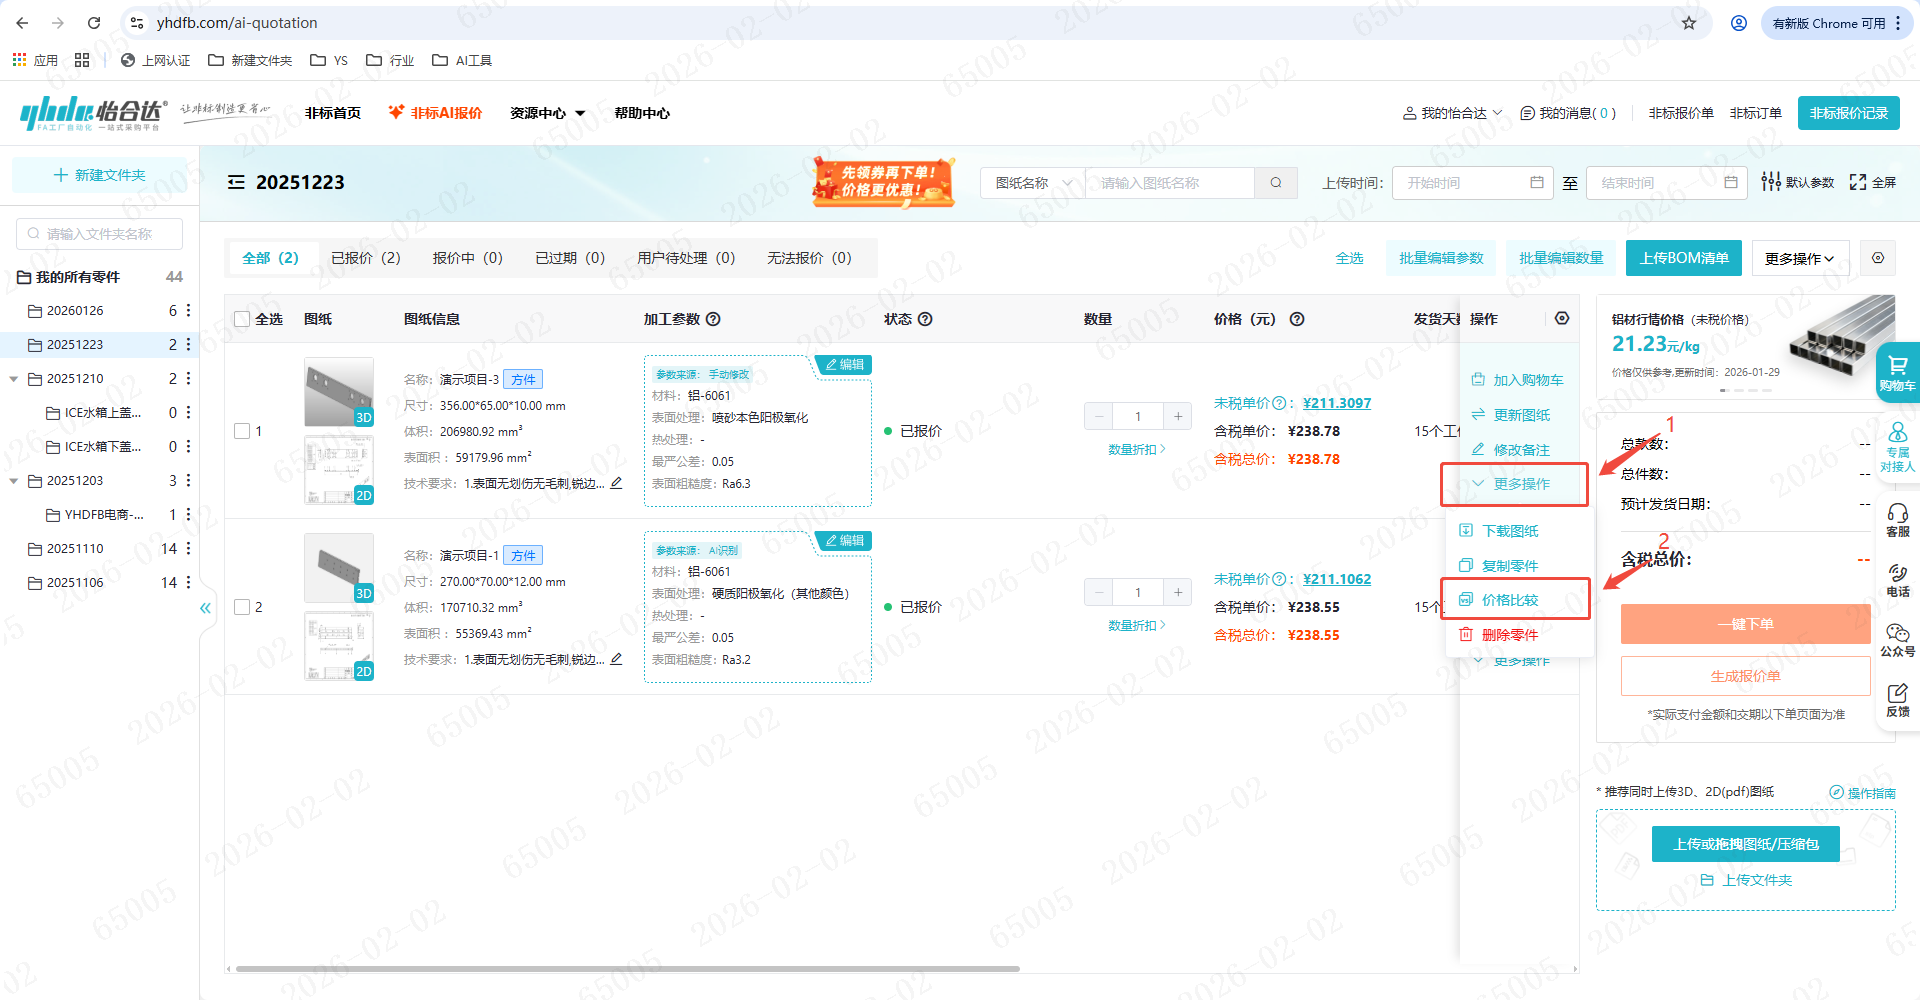Check the select-all checkbox in table header
The image size is (1920, 1000).
(242, 319)
